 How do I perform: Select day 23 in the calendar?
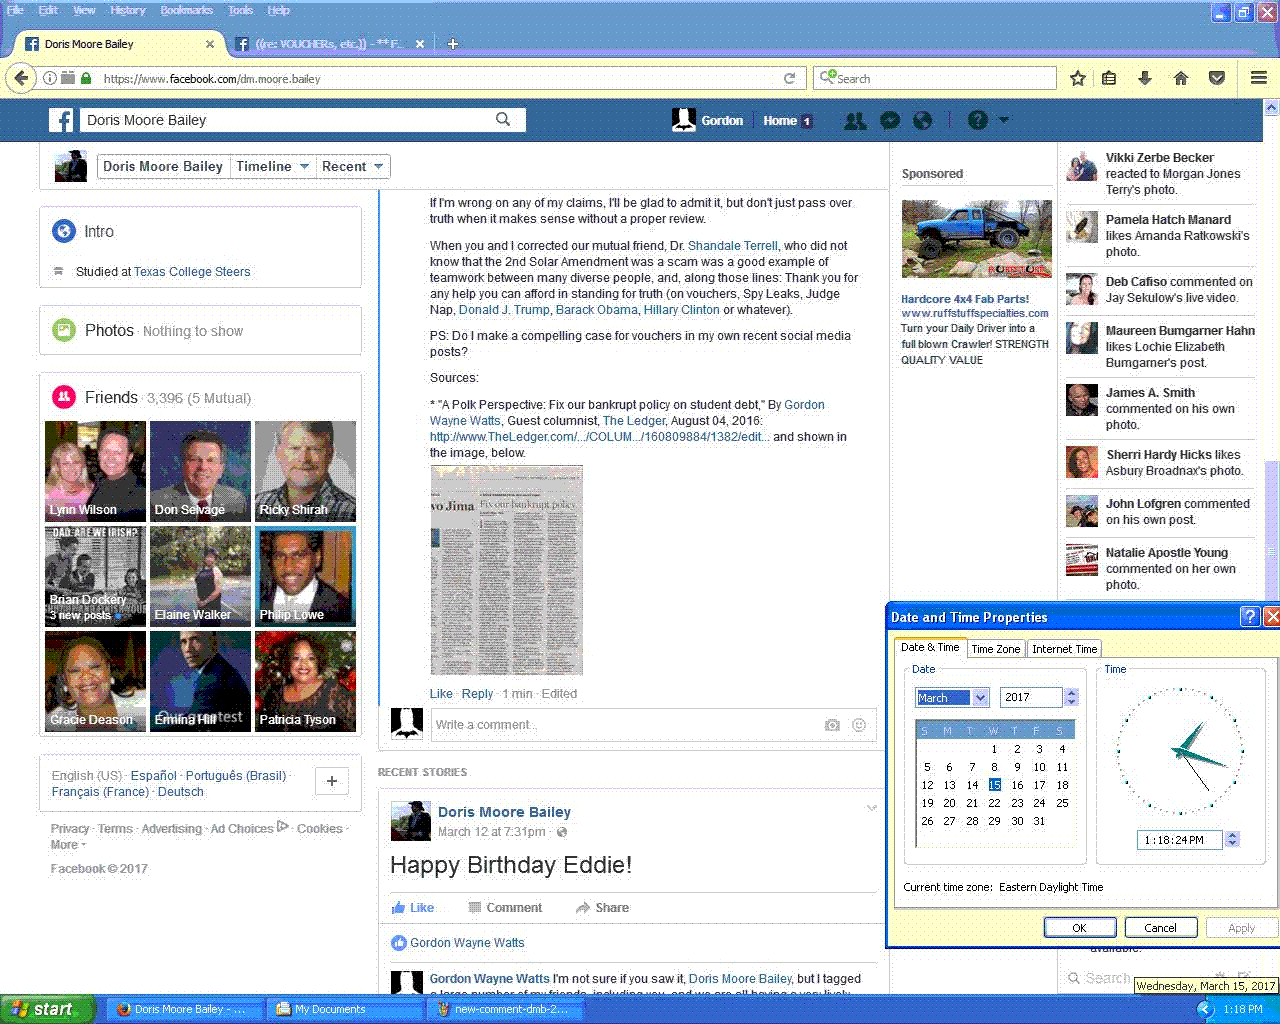(x=1017, y=803)
